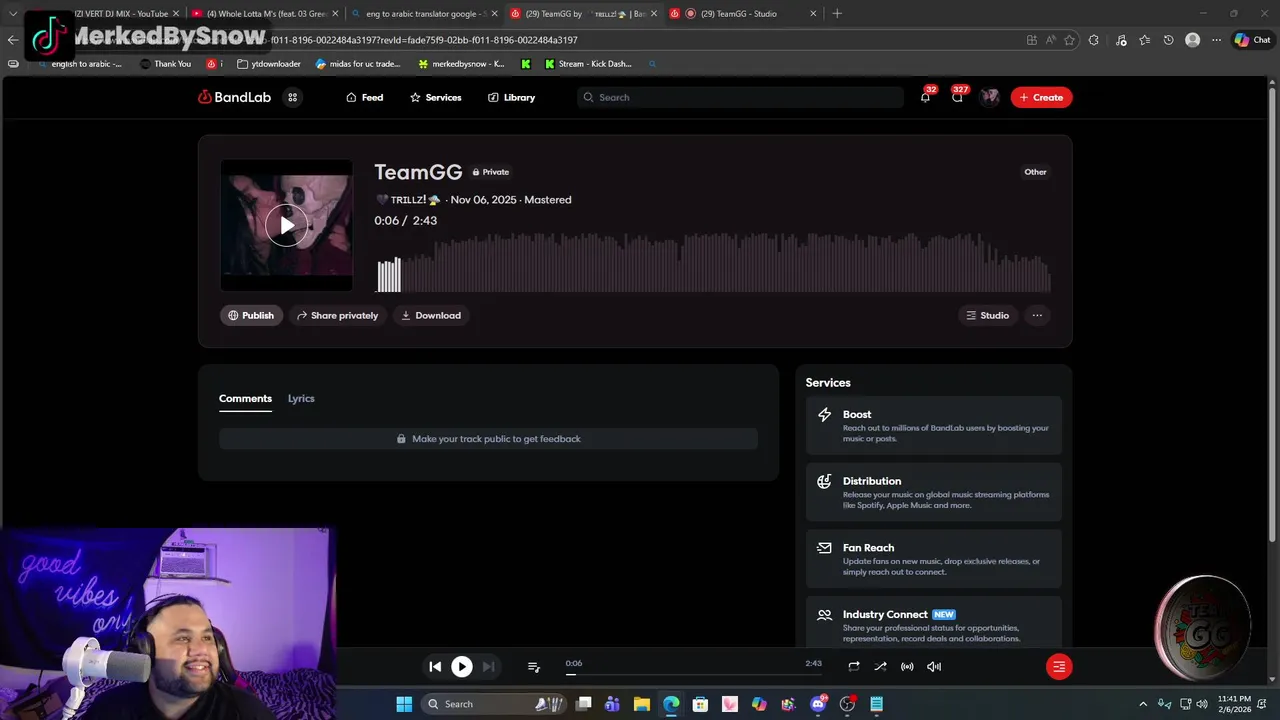Click the broadcast icon in player bar
This screenshot has width=1280, height=720.
907,666
